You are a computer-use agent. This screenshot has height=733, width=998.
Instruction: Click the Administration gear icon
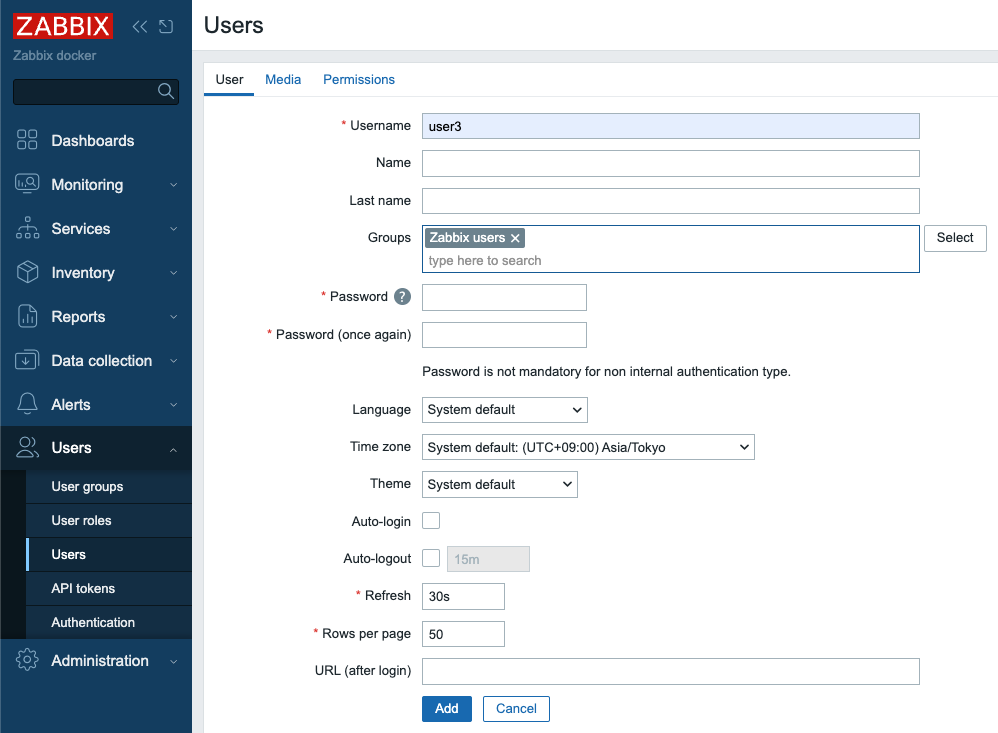click(27, 660)
